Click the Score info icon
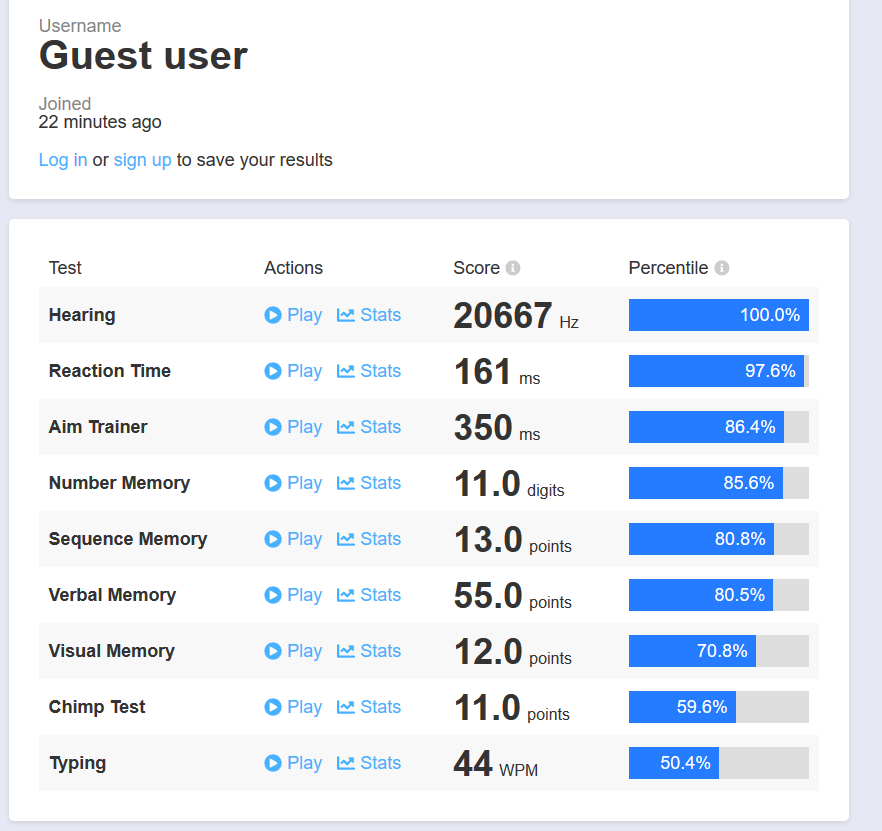Image resolution: width=882 pixels, height=831 pixels. pyautogui.click(x=513, y=268)
